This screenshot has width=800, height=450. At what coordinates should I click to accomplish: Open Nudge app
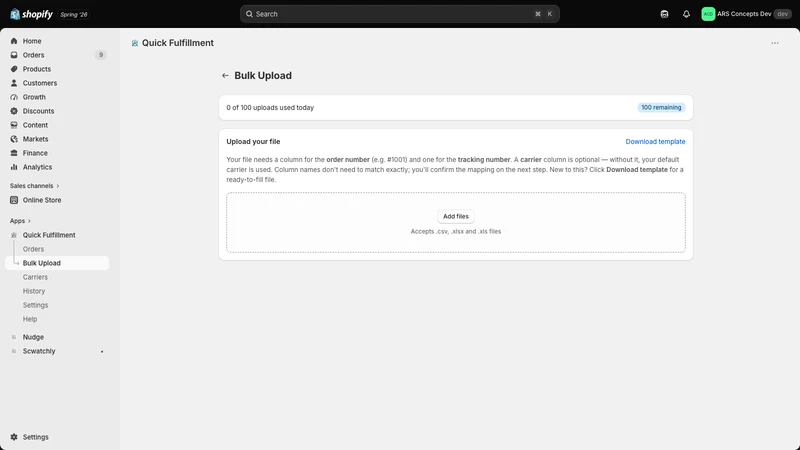33,337
